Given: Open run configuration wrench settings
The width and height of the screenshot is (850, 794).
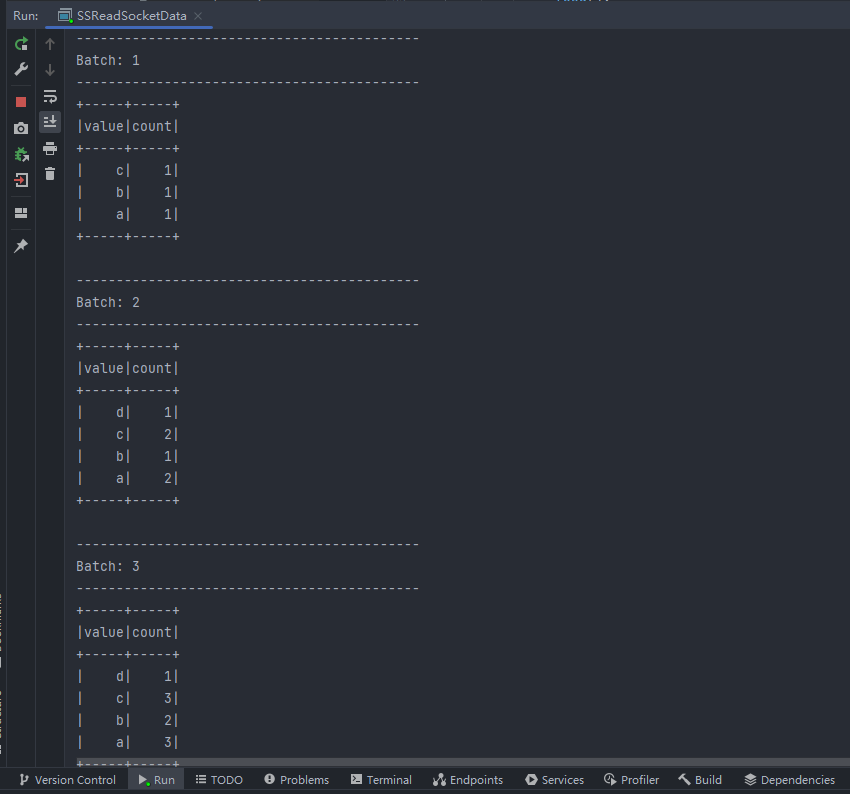Looking at the screenshot, I should [x=21, y=70].
